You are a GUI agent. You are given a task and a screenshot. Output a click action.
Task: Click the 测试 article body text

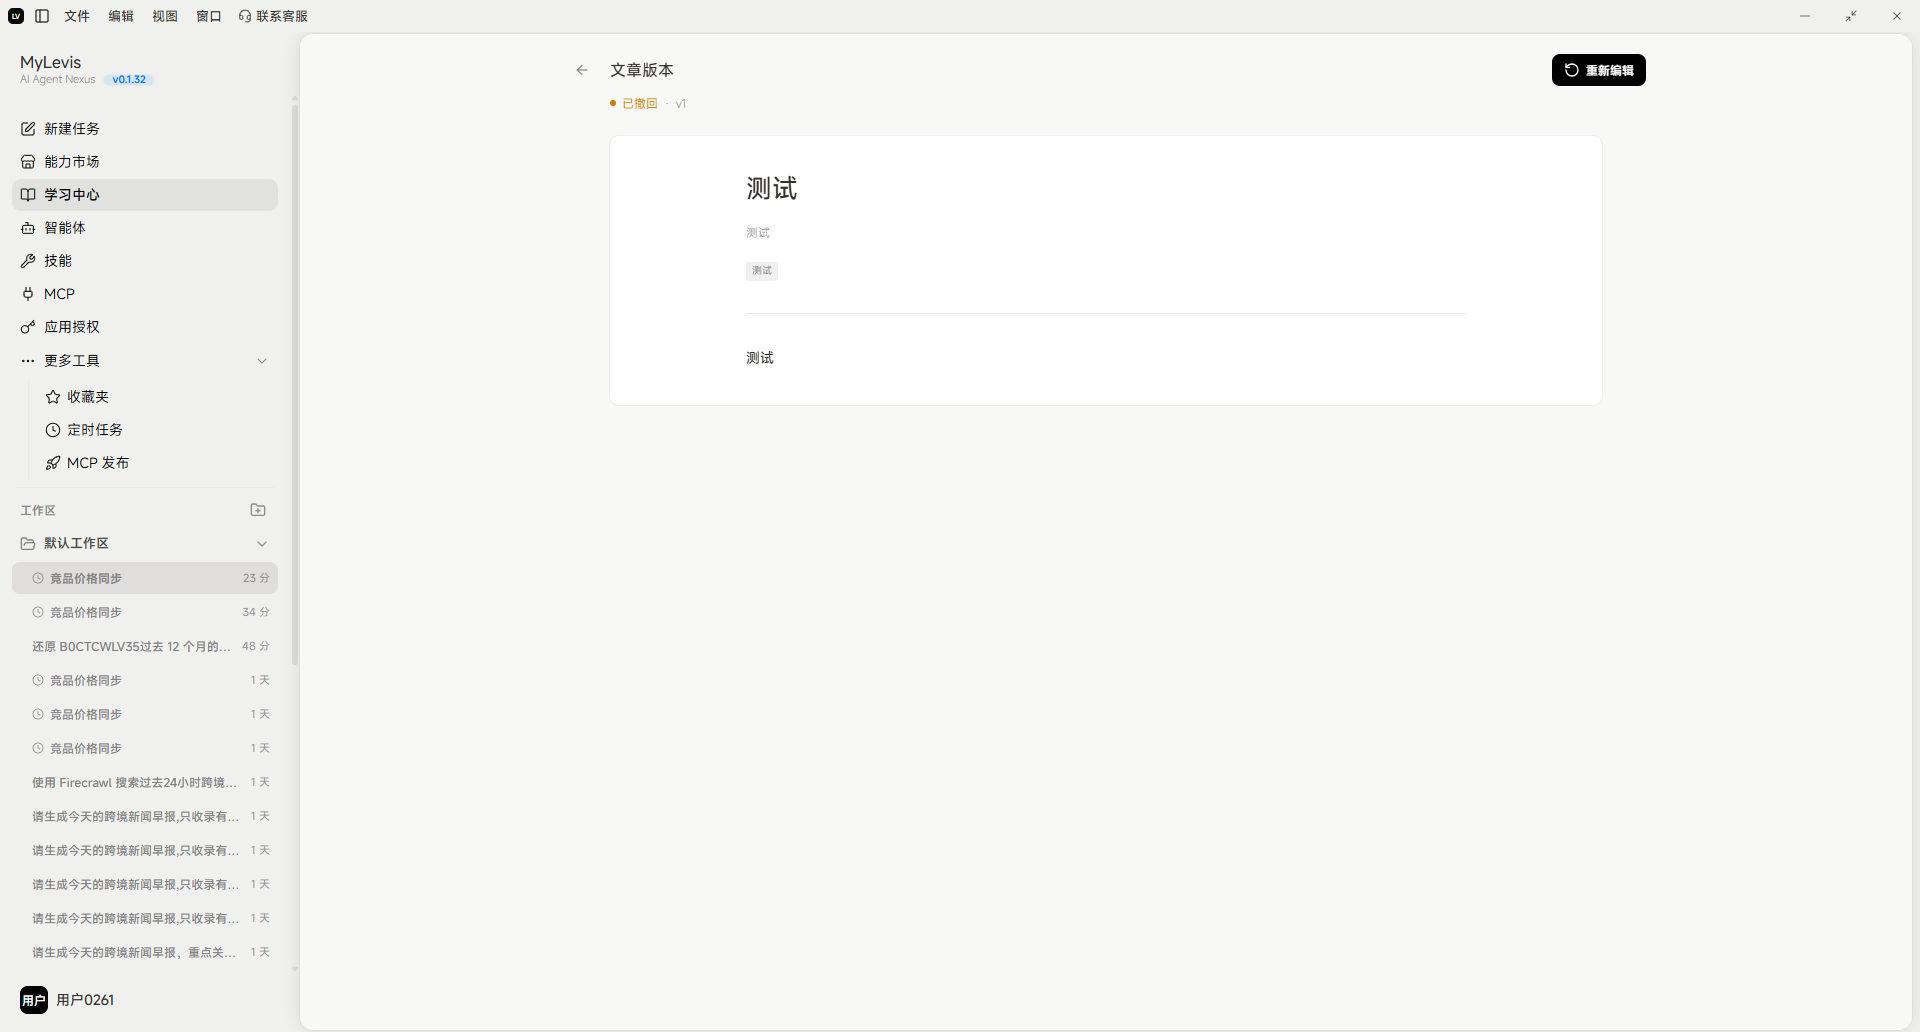tap(760, 358)
